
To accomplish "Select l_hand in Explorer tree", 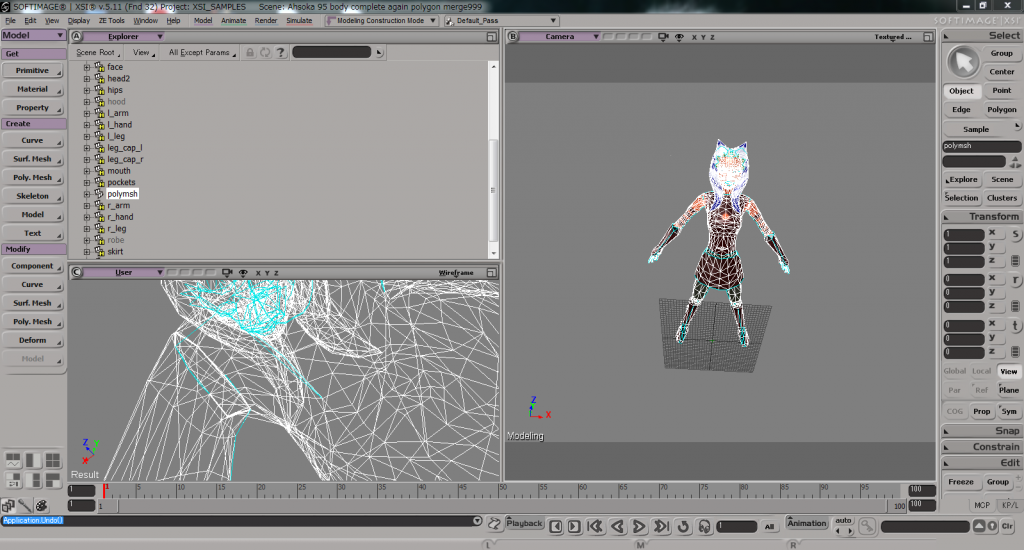I will tap(120, 125).
